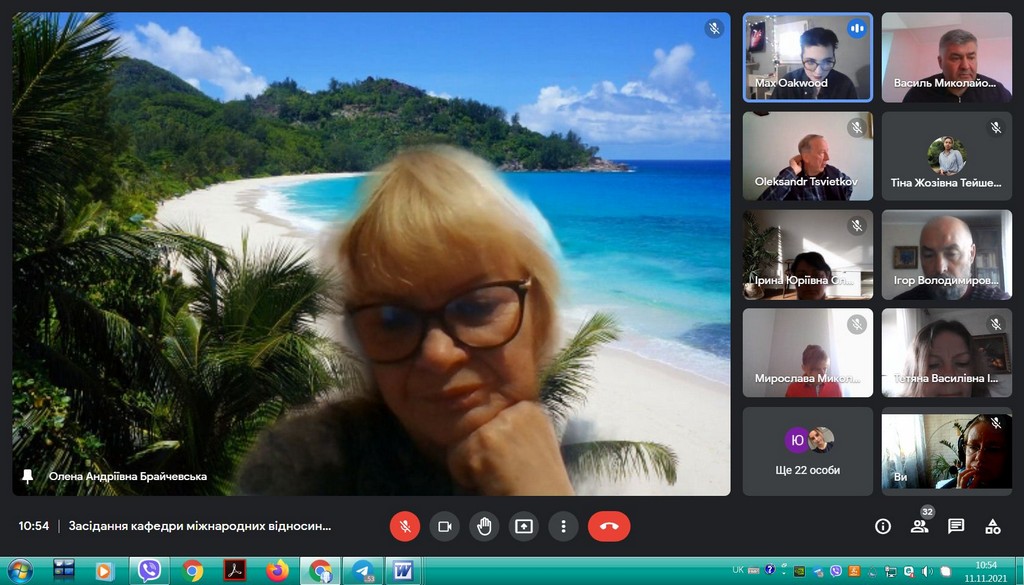The image size is (1024, 585).
Task: Open the meeting details info icon
Action: (882, 526)
